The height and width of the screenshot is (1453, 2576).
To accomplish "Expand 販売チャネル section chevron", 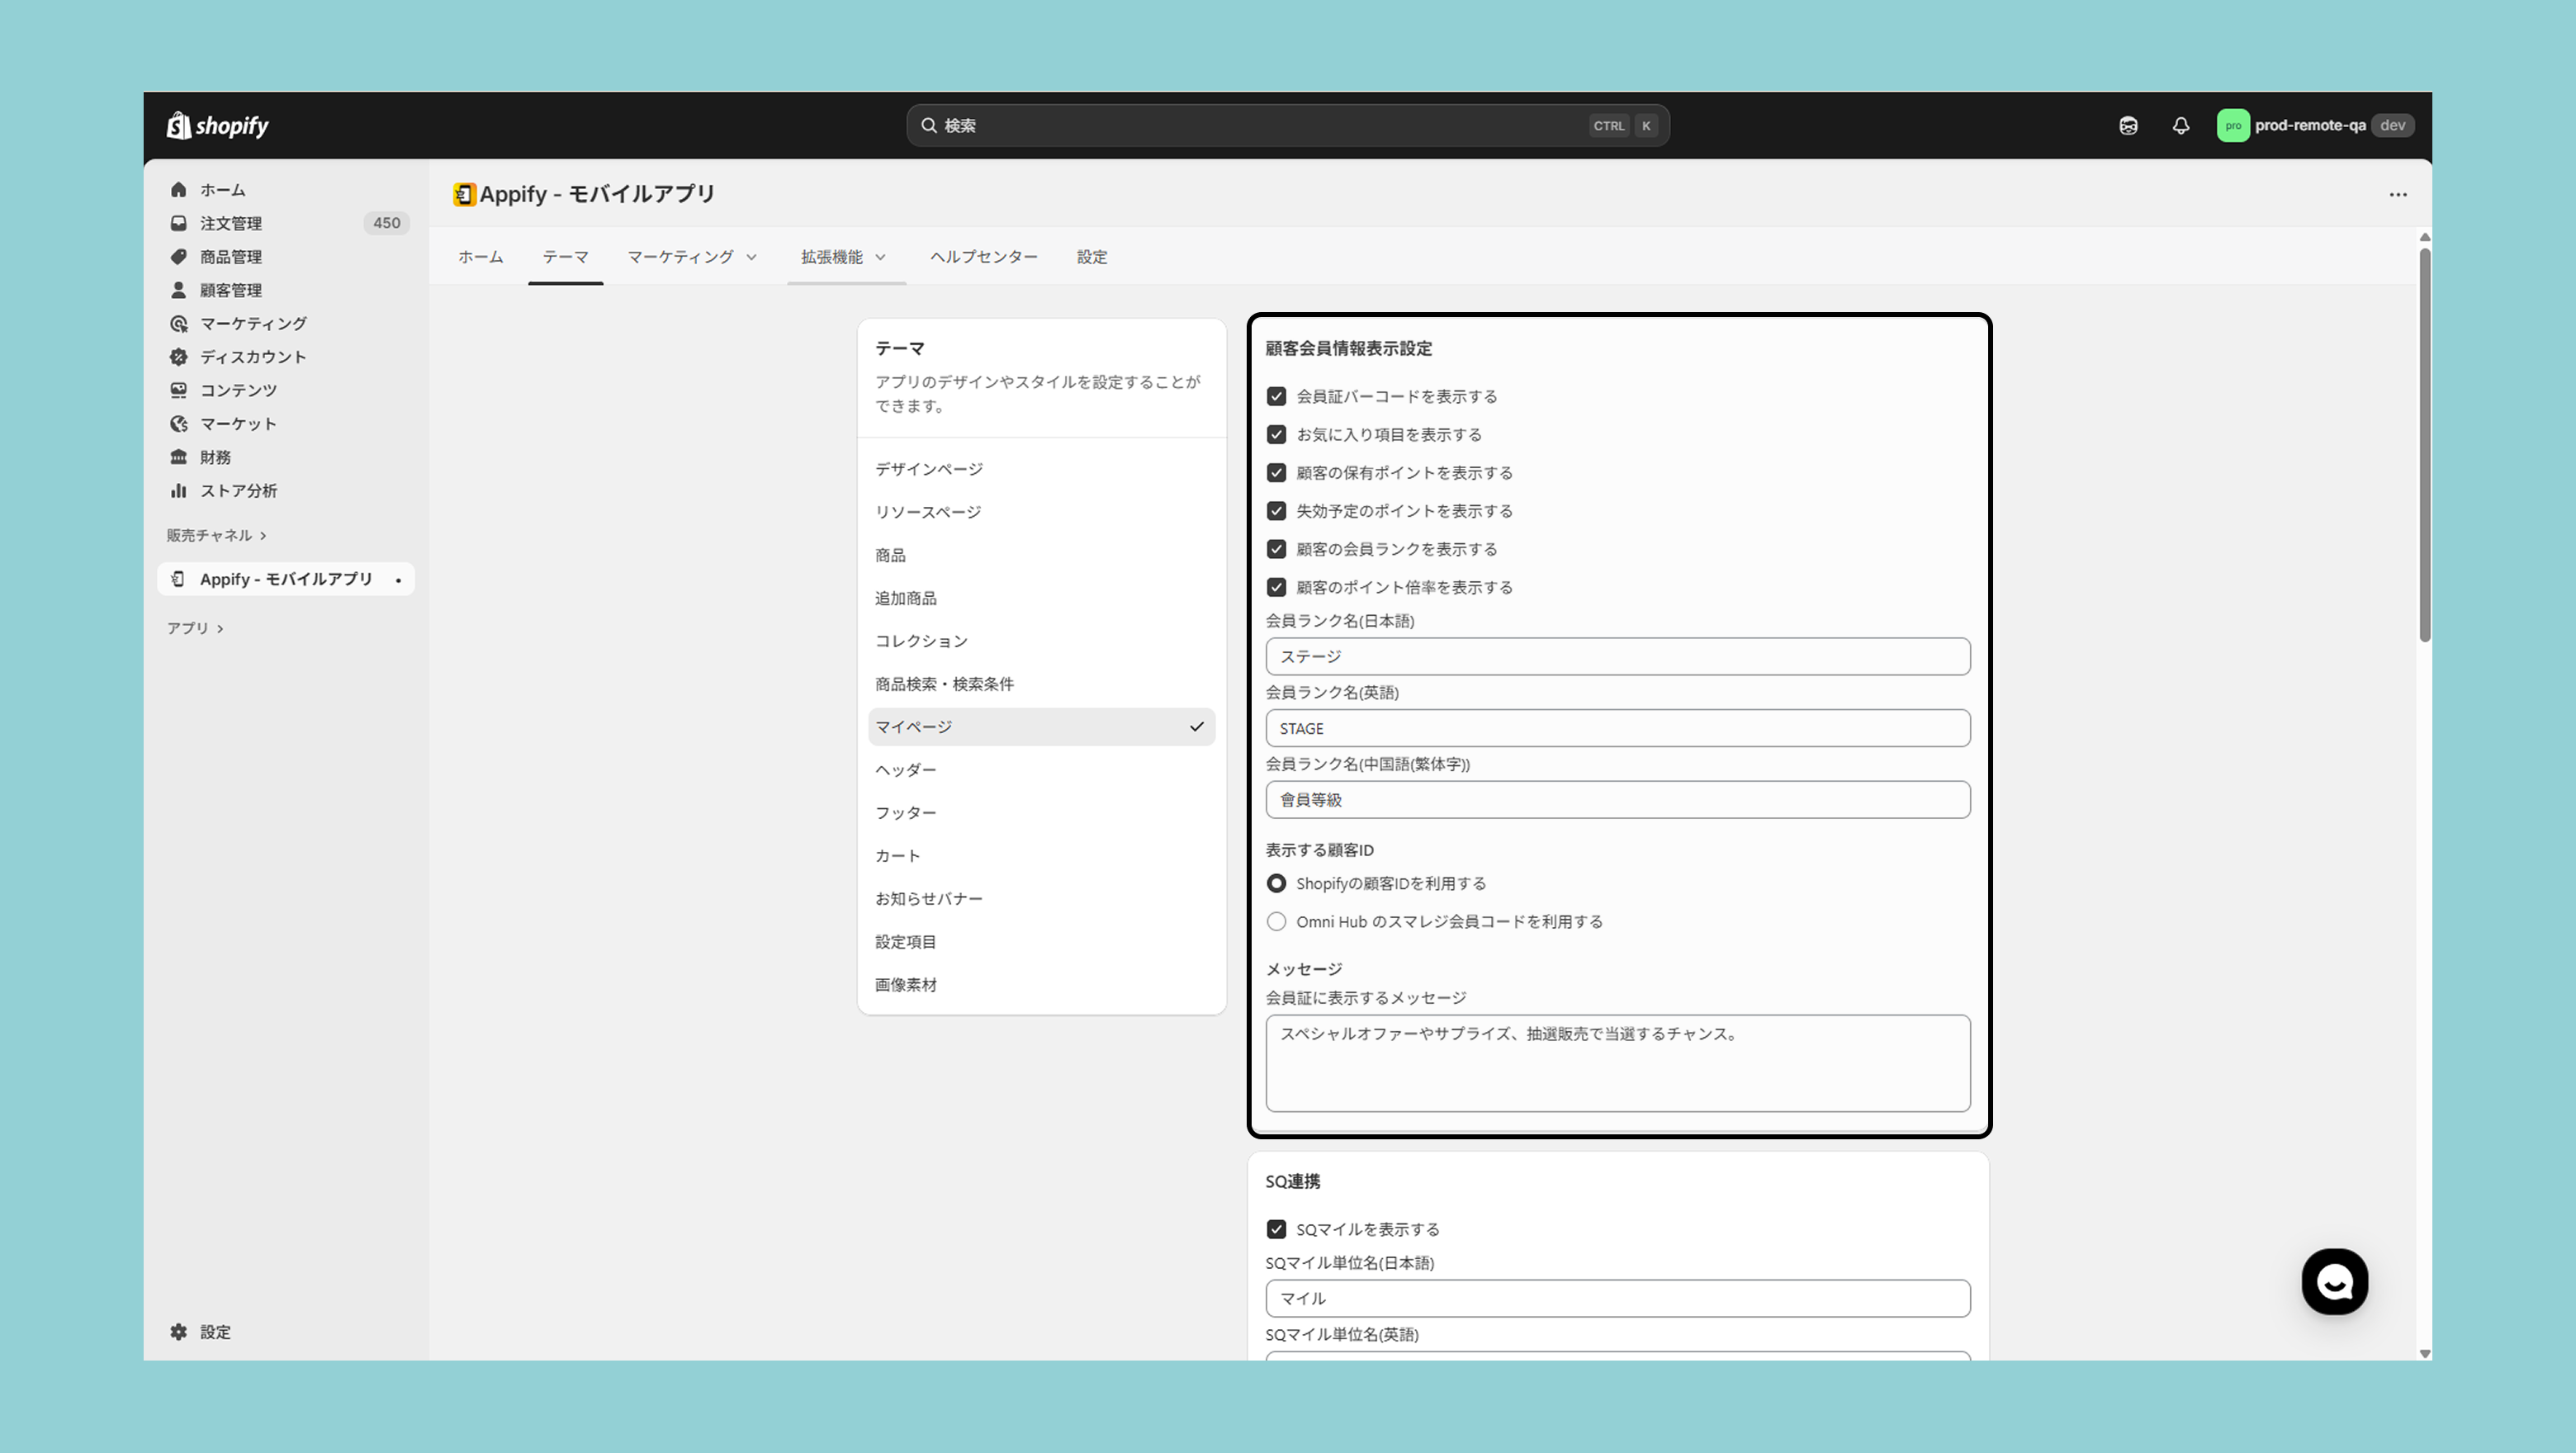I will pos(263,536).
